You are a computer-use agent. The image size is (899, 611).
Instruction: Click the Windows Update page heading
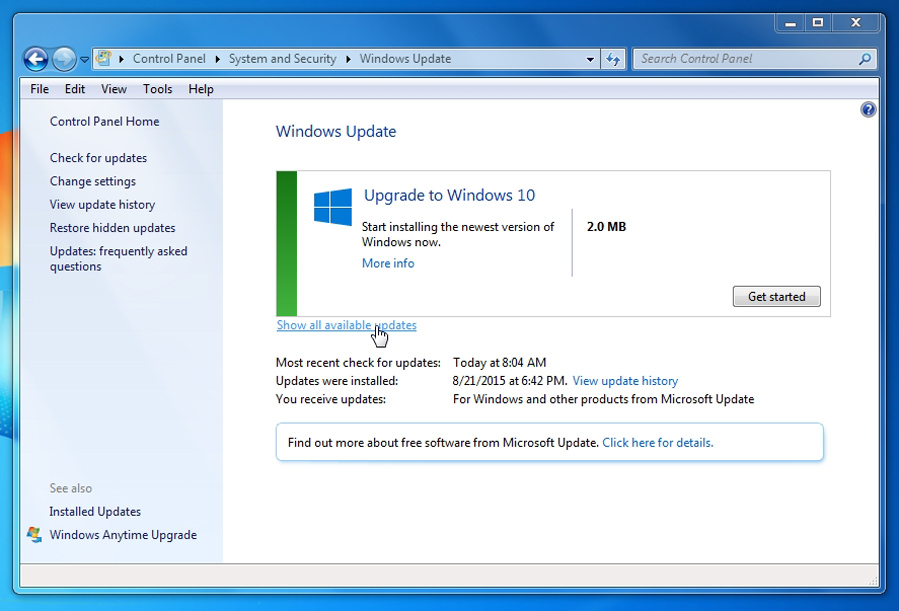pos(336,131)
